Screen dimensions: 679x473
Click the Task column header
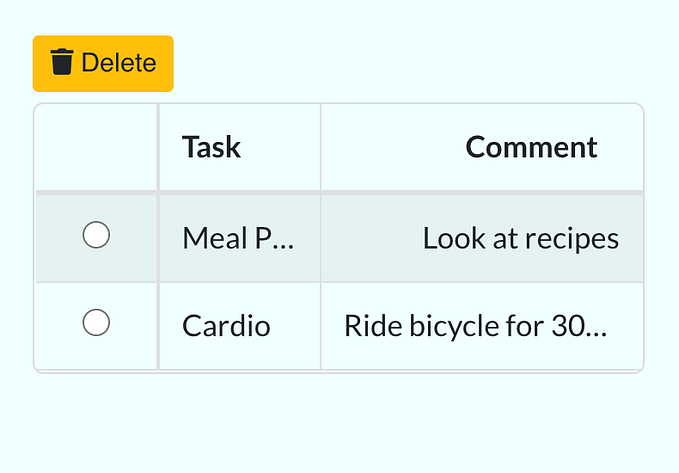point(212,147)
